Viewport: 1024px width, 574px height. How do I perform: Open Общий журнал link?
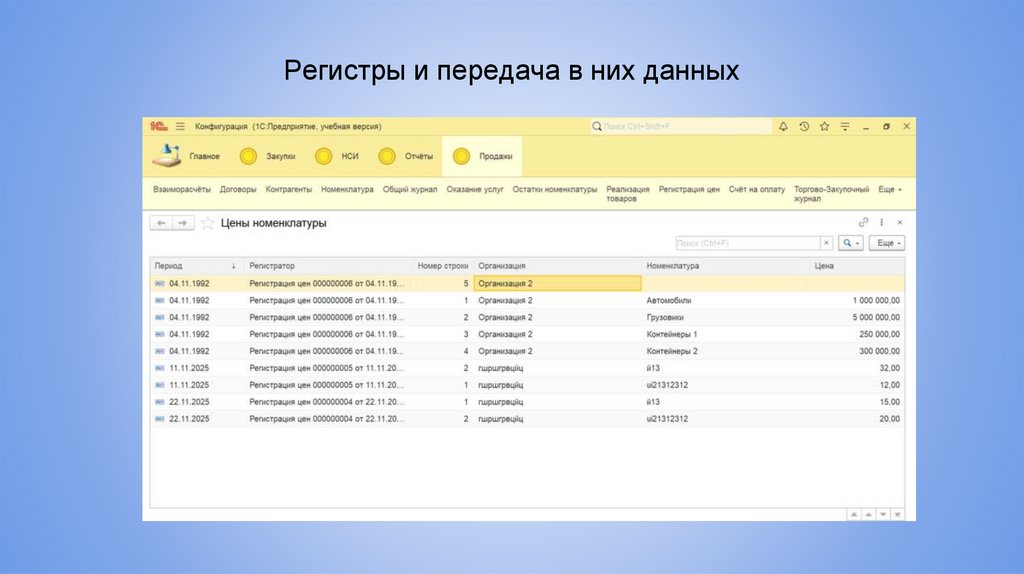(409, 189)
